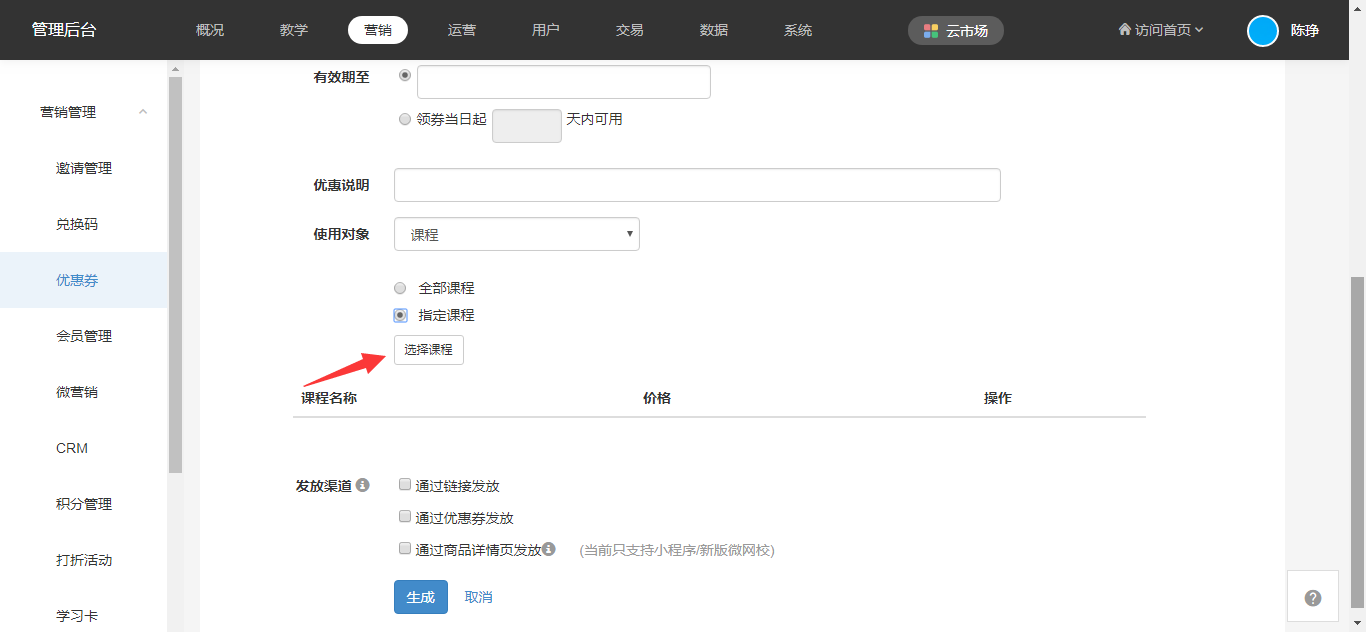Expand the 访问首页 dropdown menu
This screenshot has width=1366, height=632.
coord(1199,30)
